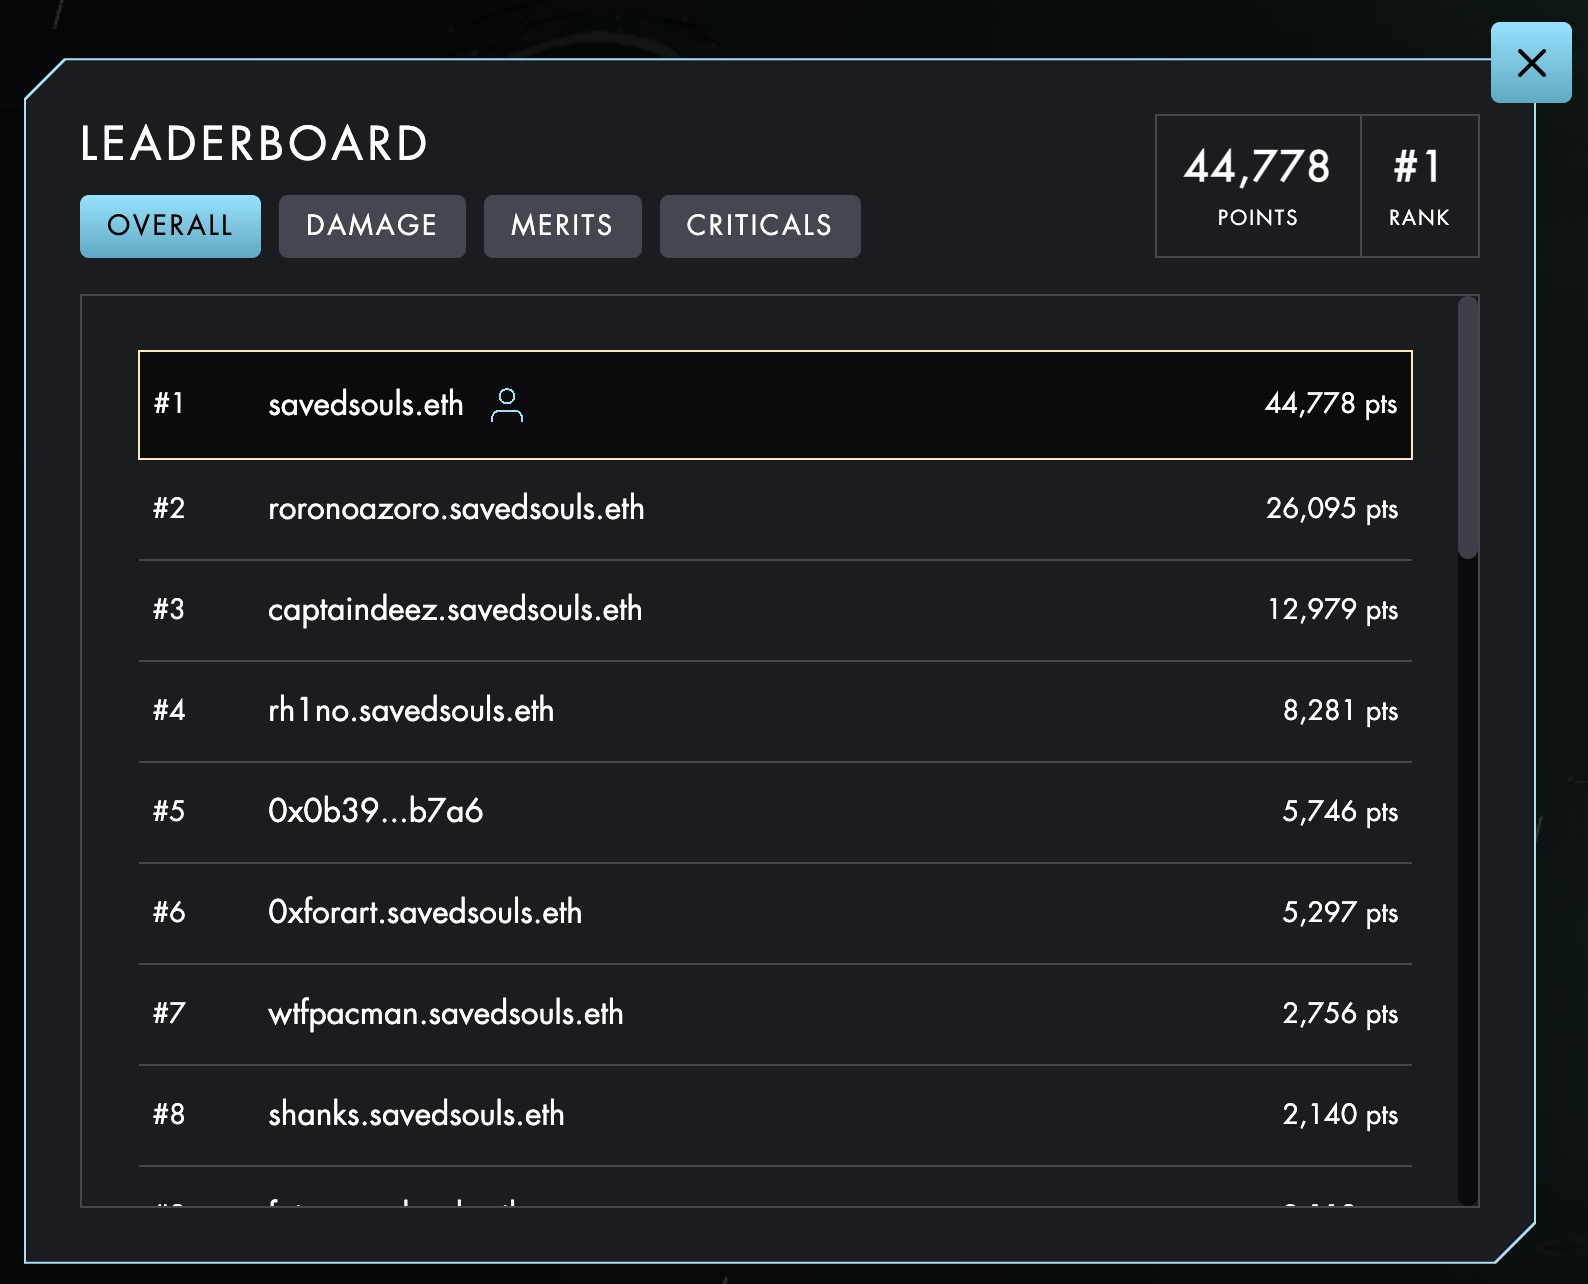Close the leaderboard dialog with X
1588x1284 pixels.
[x=1530, y=63]
